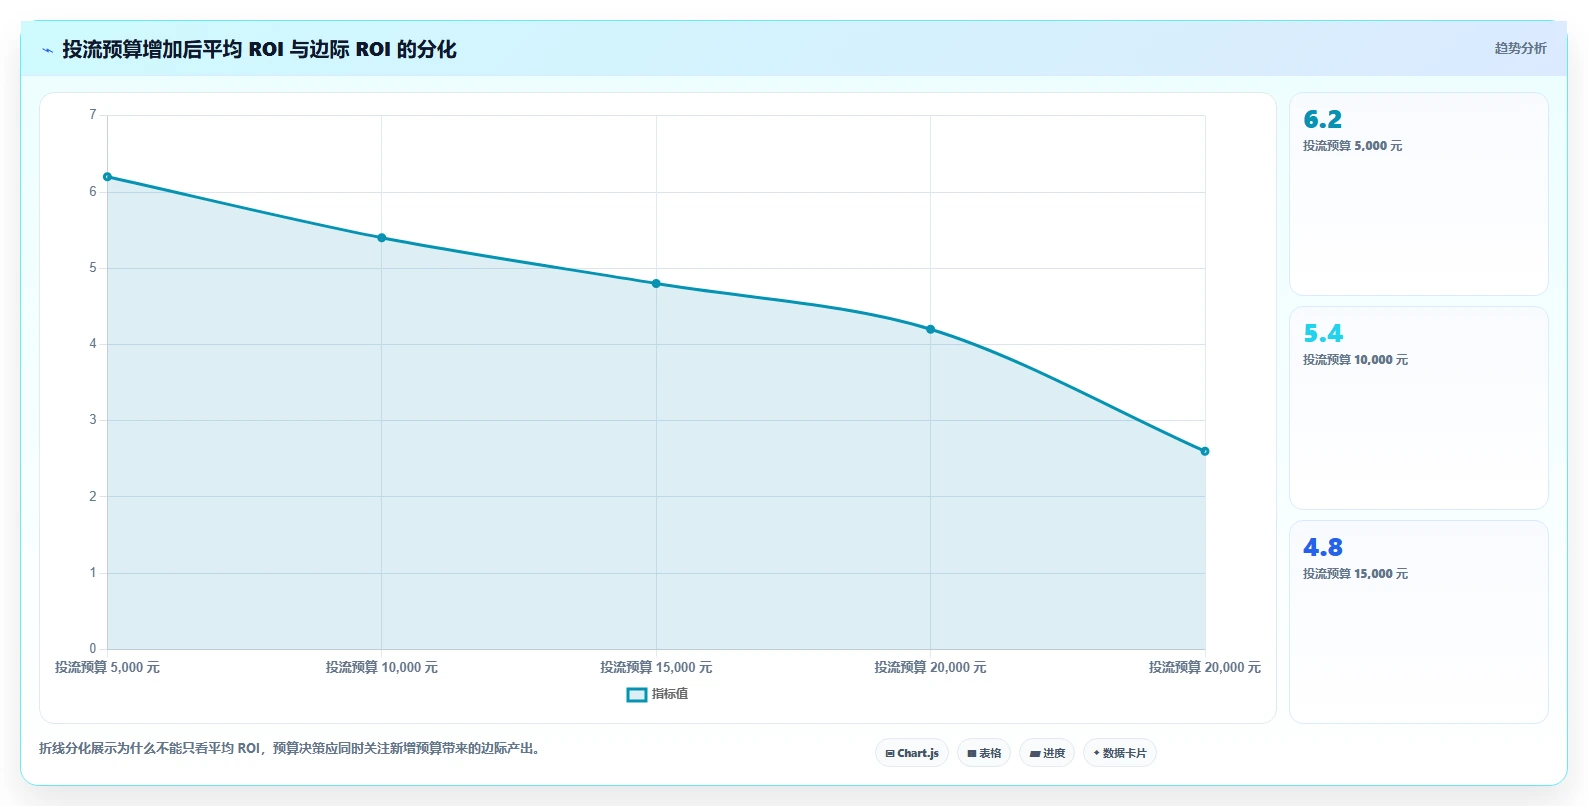Click the 表格 tag

coord(984,753)
